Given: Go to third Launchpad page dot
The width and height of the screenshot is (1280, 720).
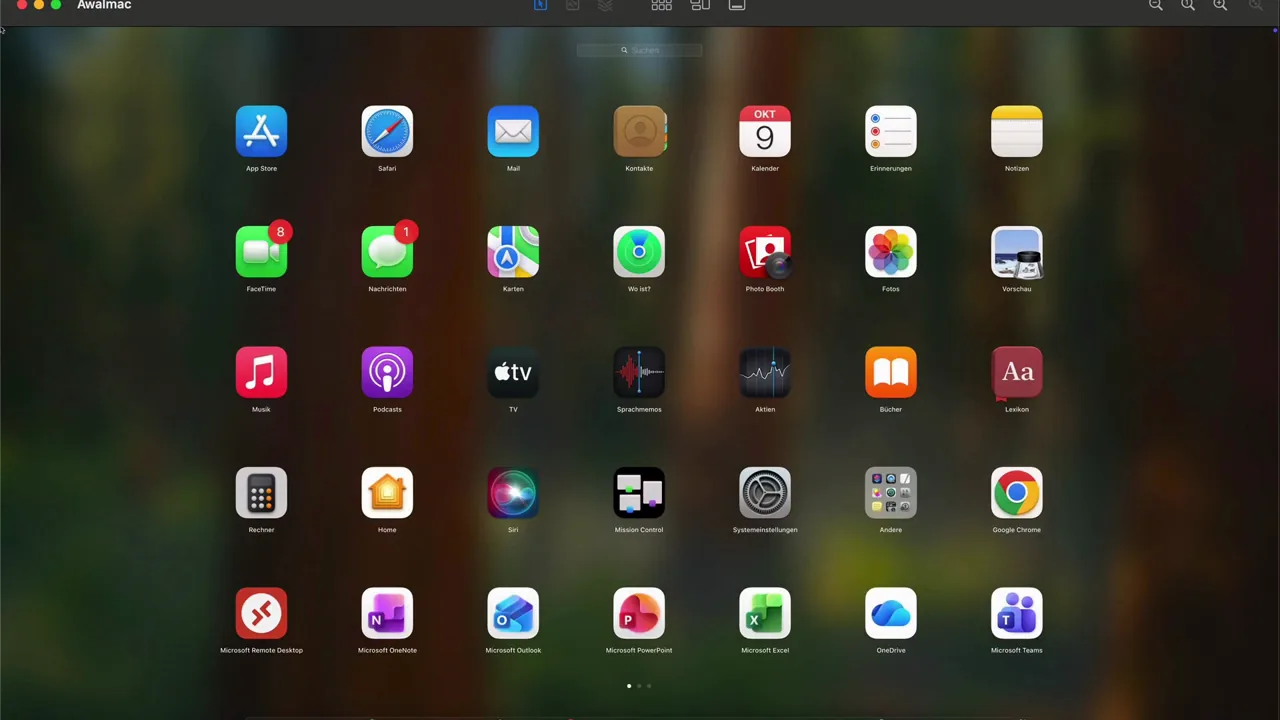Looking at the screenshot, I should [649, 686].
